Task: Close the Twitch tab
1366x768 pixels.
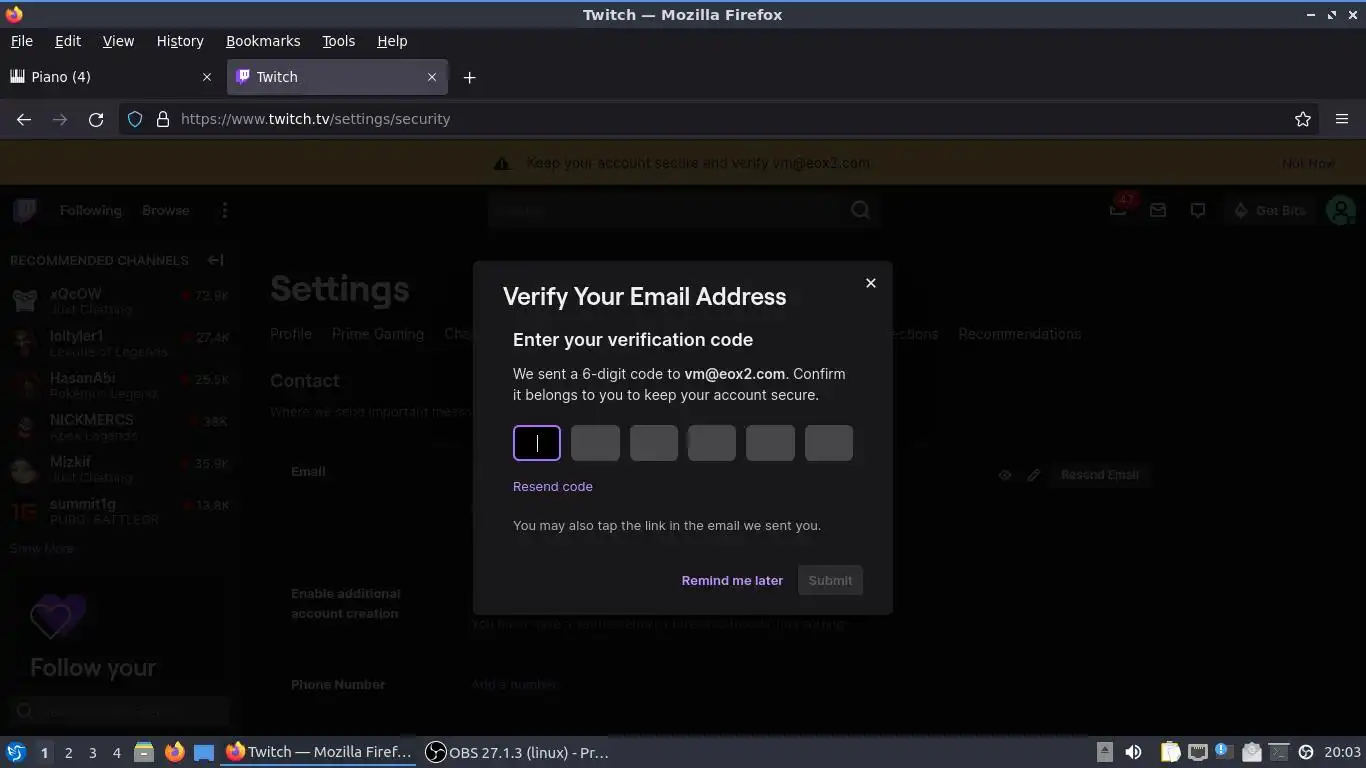Action: tap(432, 77)
